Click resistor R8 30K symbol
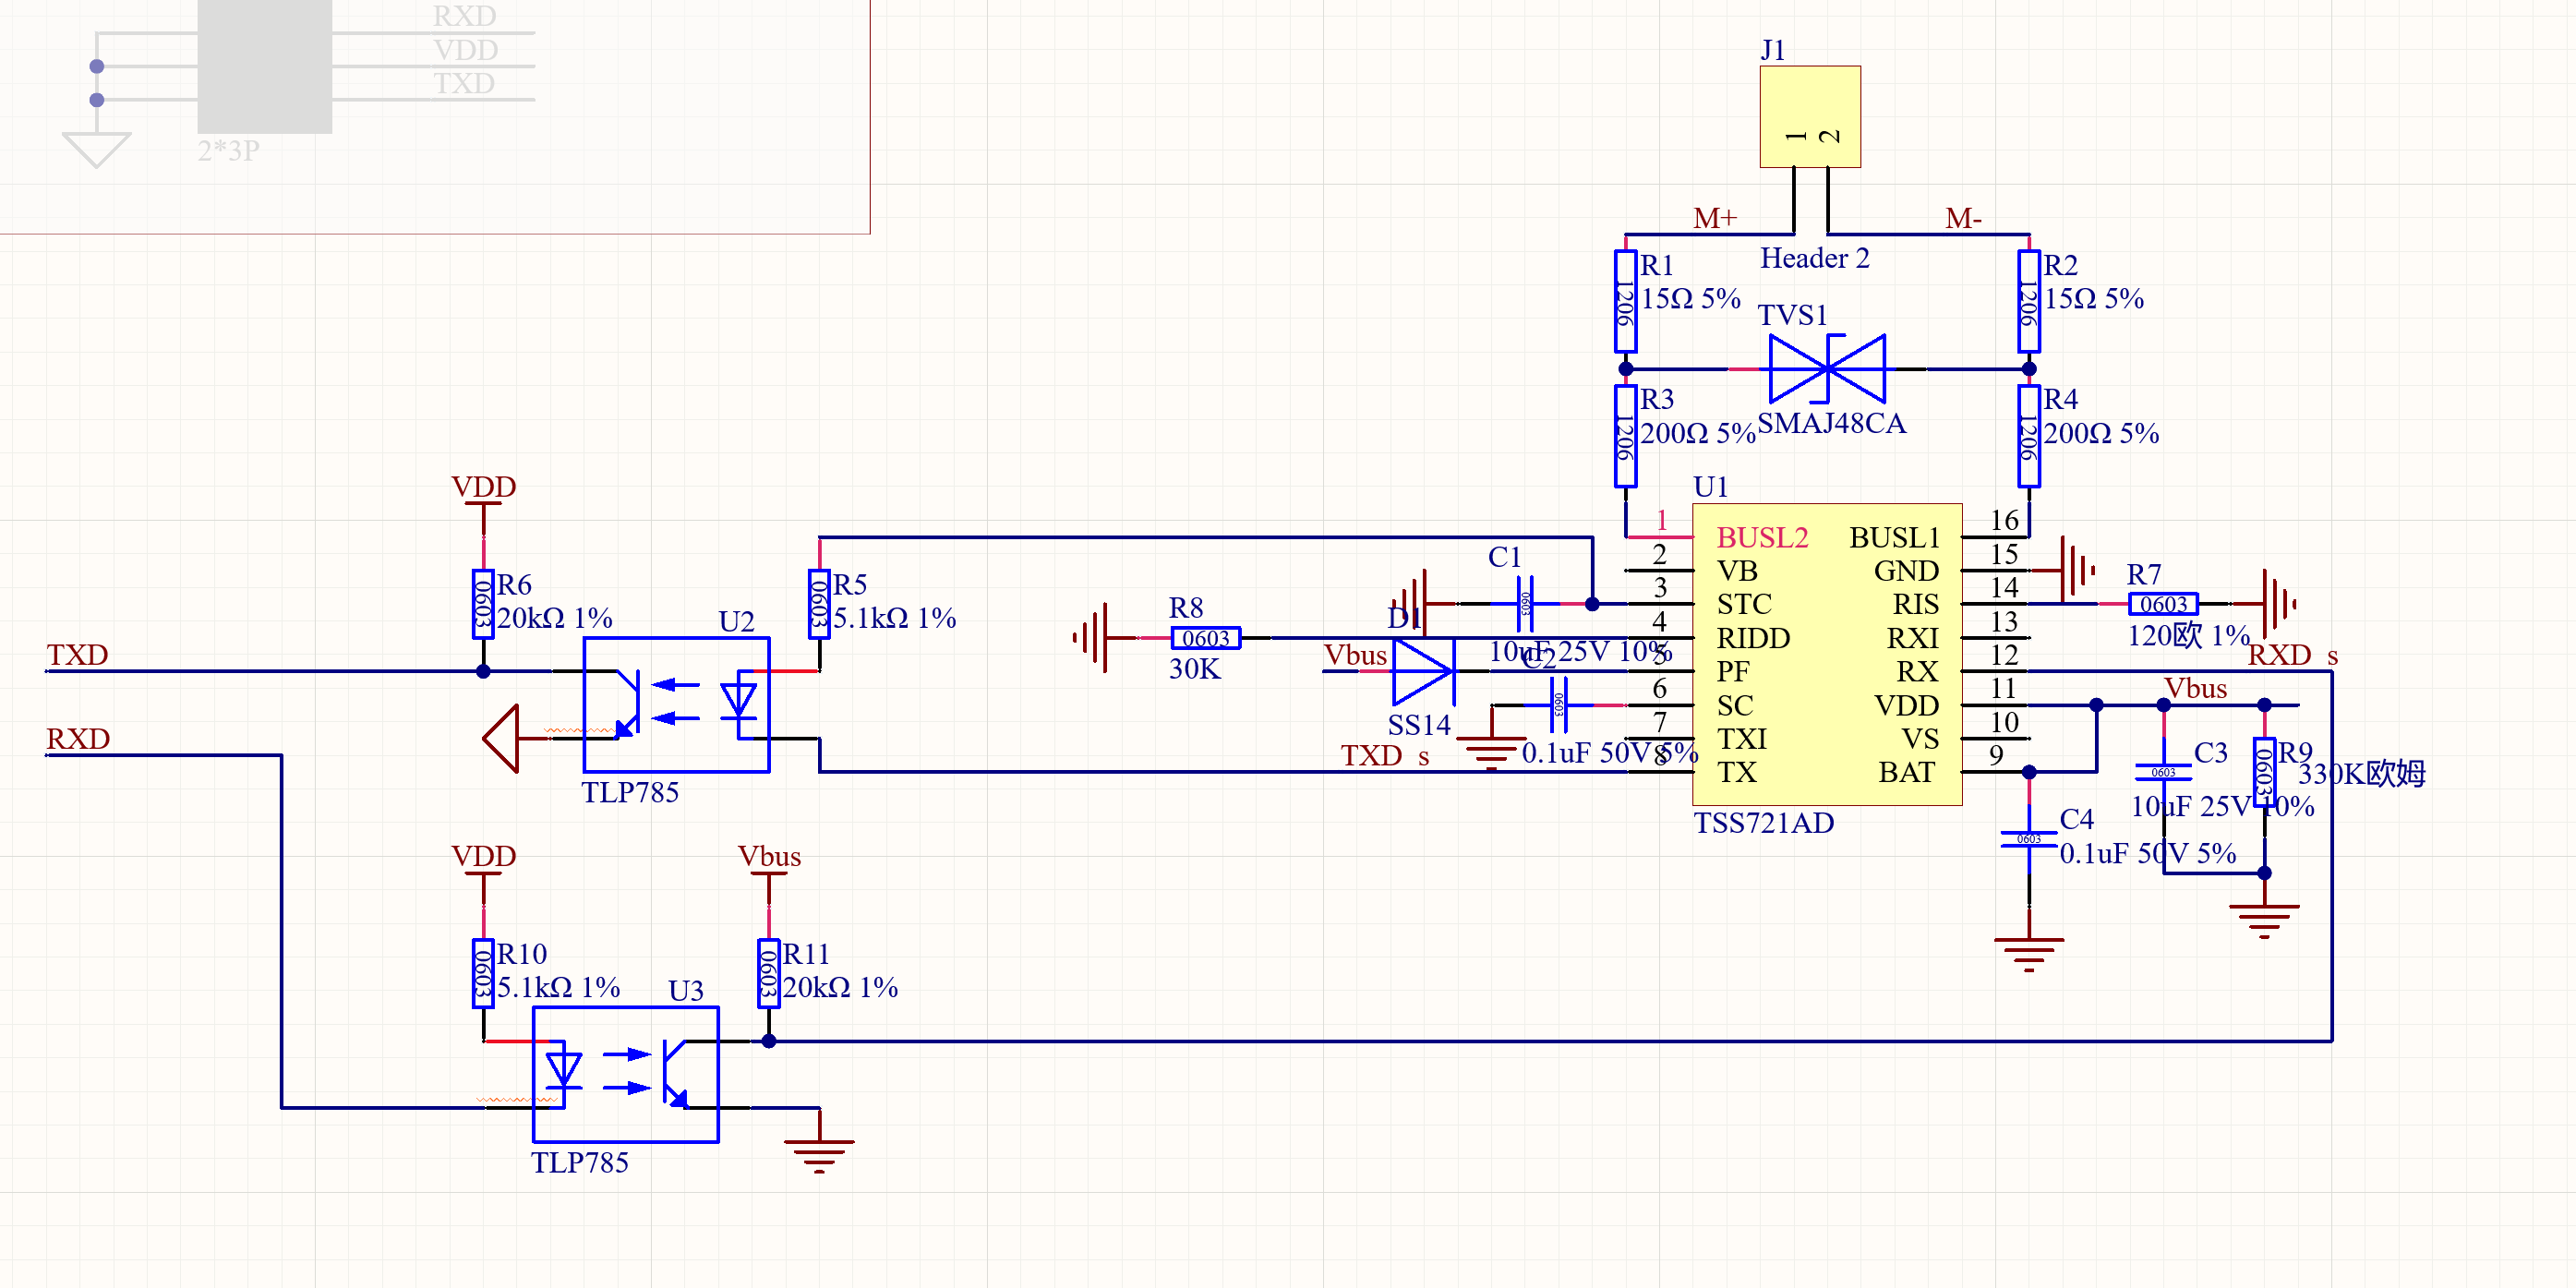Screen dimensions: 2576x1288 [1205, 638]
